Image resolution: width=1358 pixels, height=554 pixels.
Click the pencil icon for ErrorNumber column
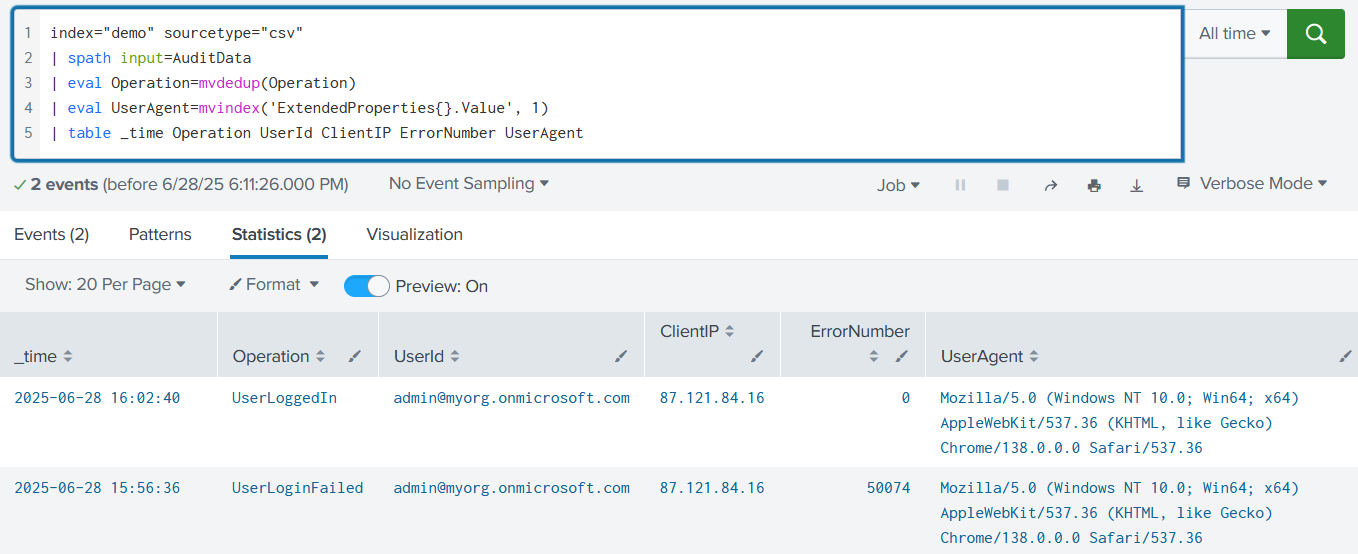click(901, 357)
